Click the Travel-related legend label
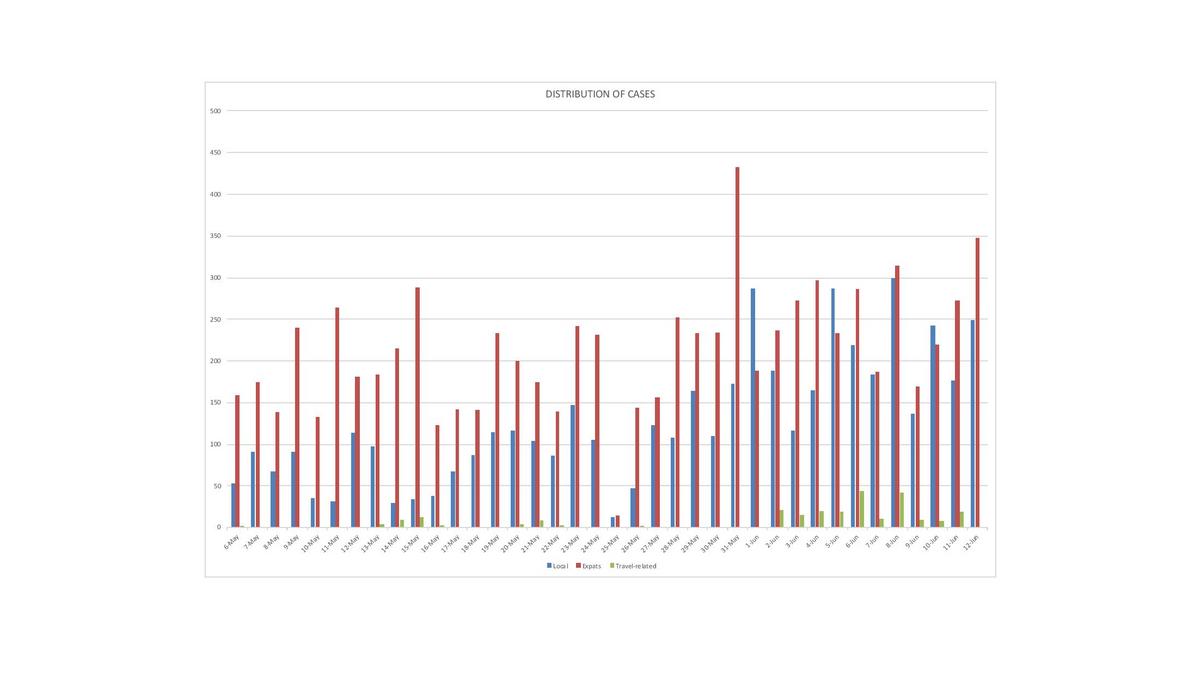This screenshot has height=675, width=1200. click(x=636, y=566)
